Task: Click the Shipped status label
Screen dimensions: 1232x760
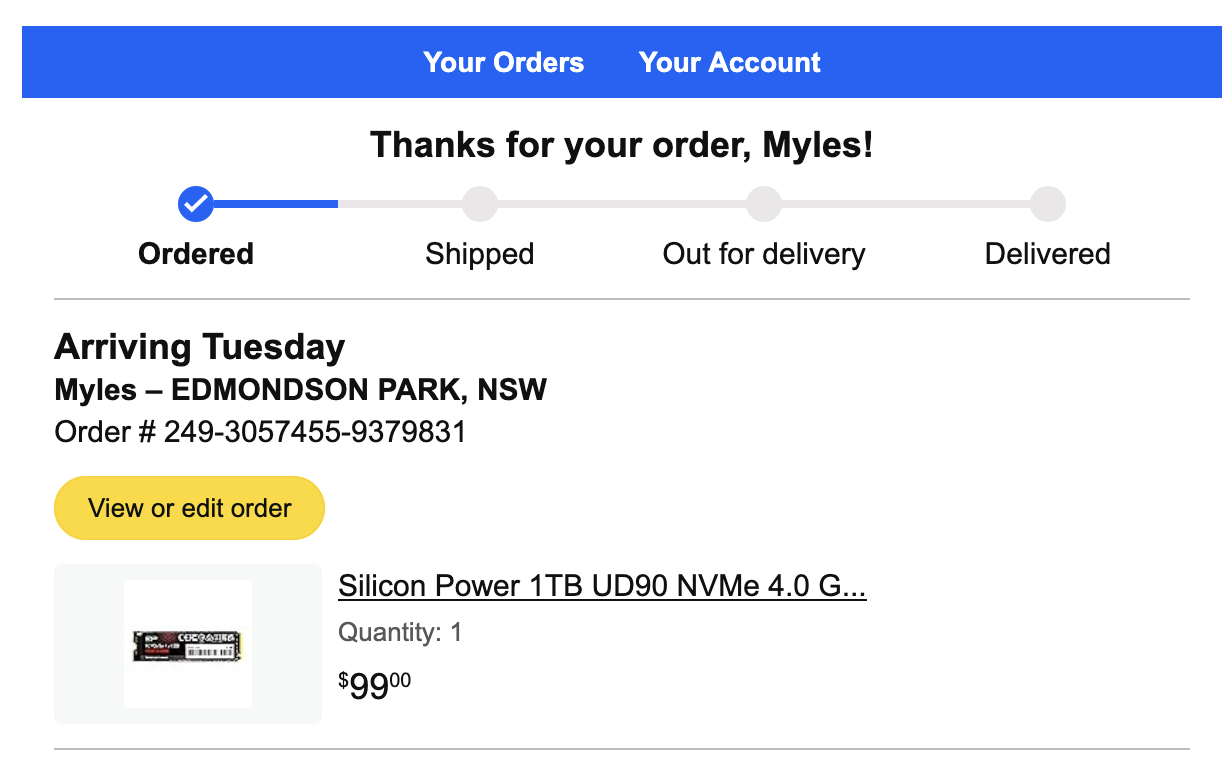Action: point(479,254)
